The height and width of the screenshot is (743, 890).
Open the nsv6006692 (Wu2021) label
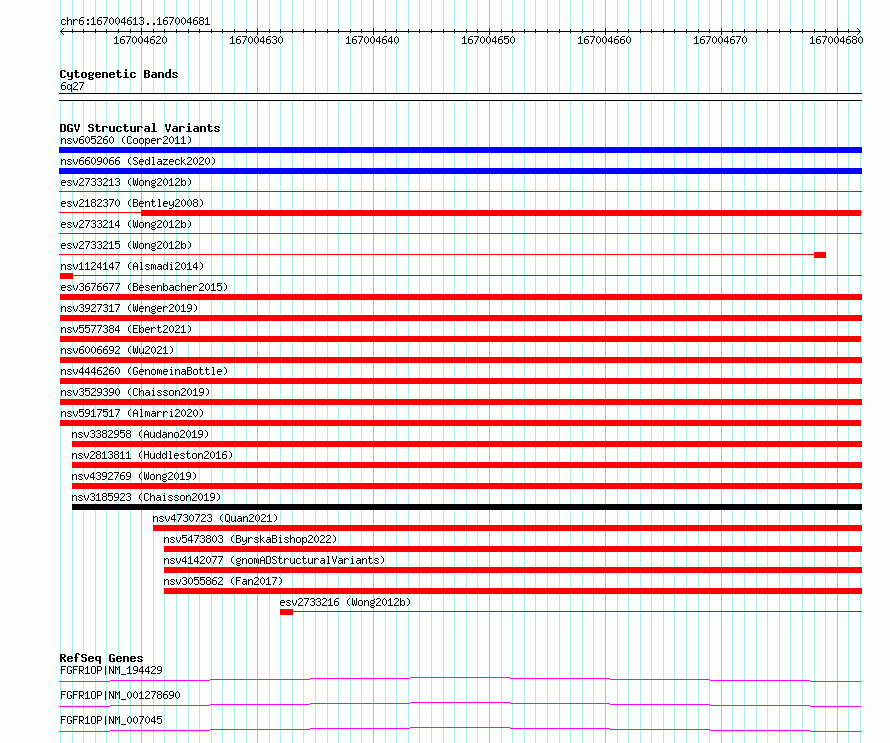117,350
